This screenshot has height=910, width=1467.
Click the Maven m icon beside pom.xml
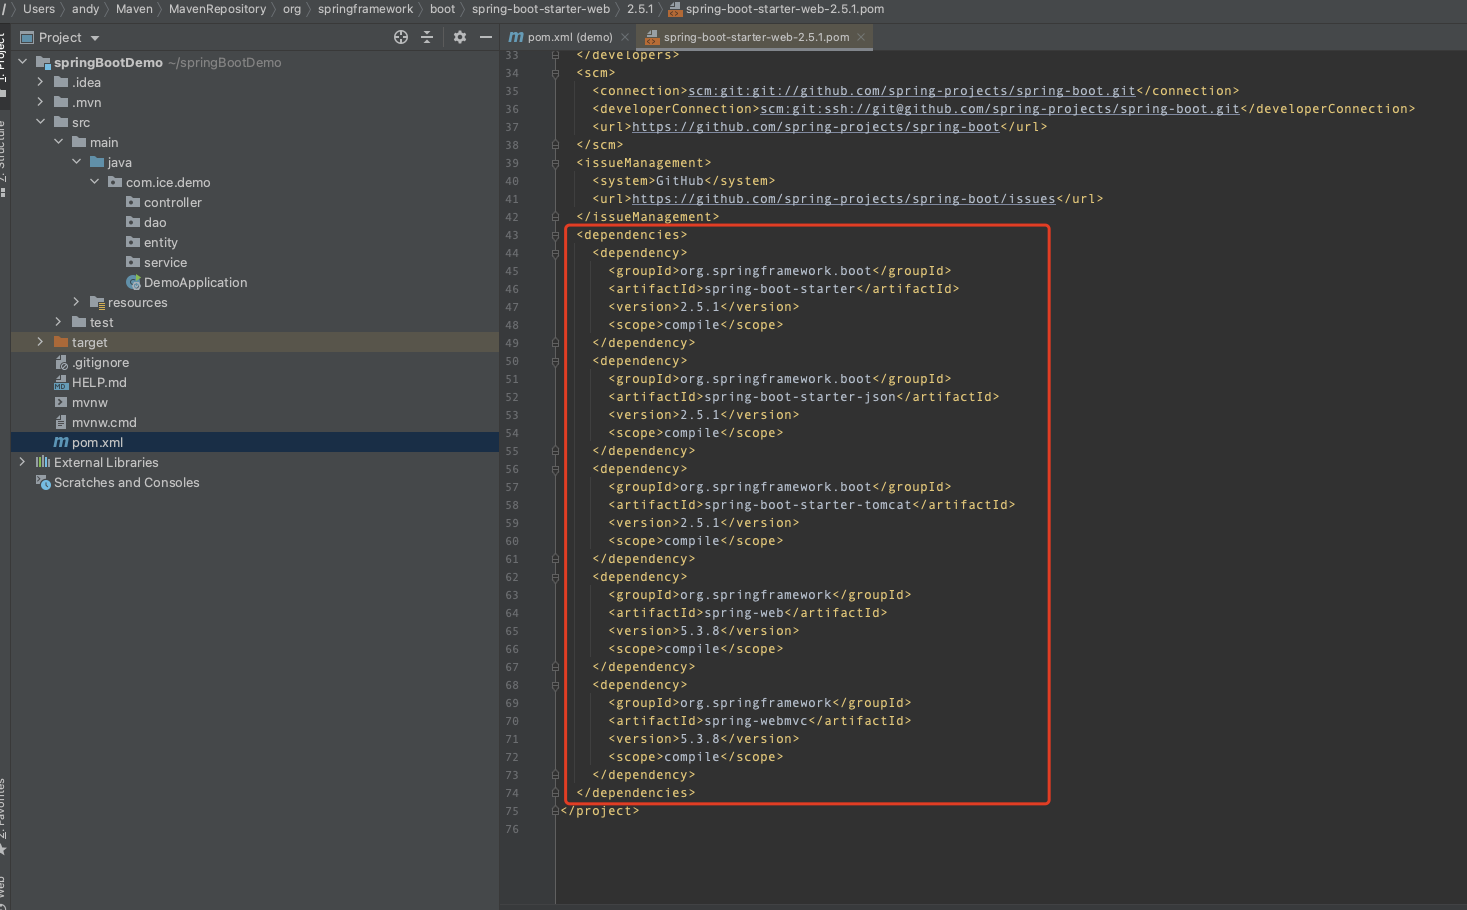61,442
